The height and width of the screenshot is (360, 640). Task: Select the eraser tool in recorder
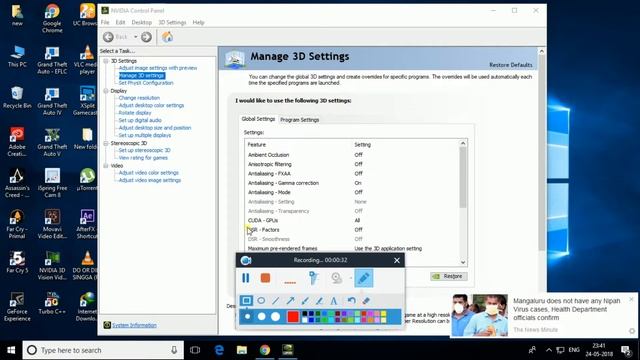pos(366,301)
